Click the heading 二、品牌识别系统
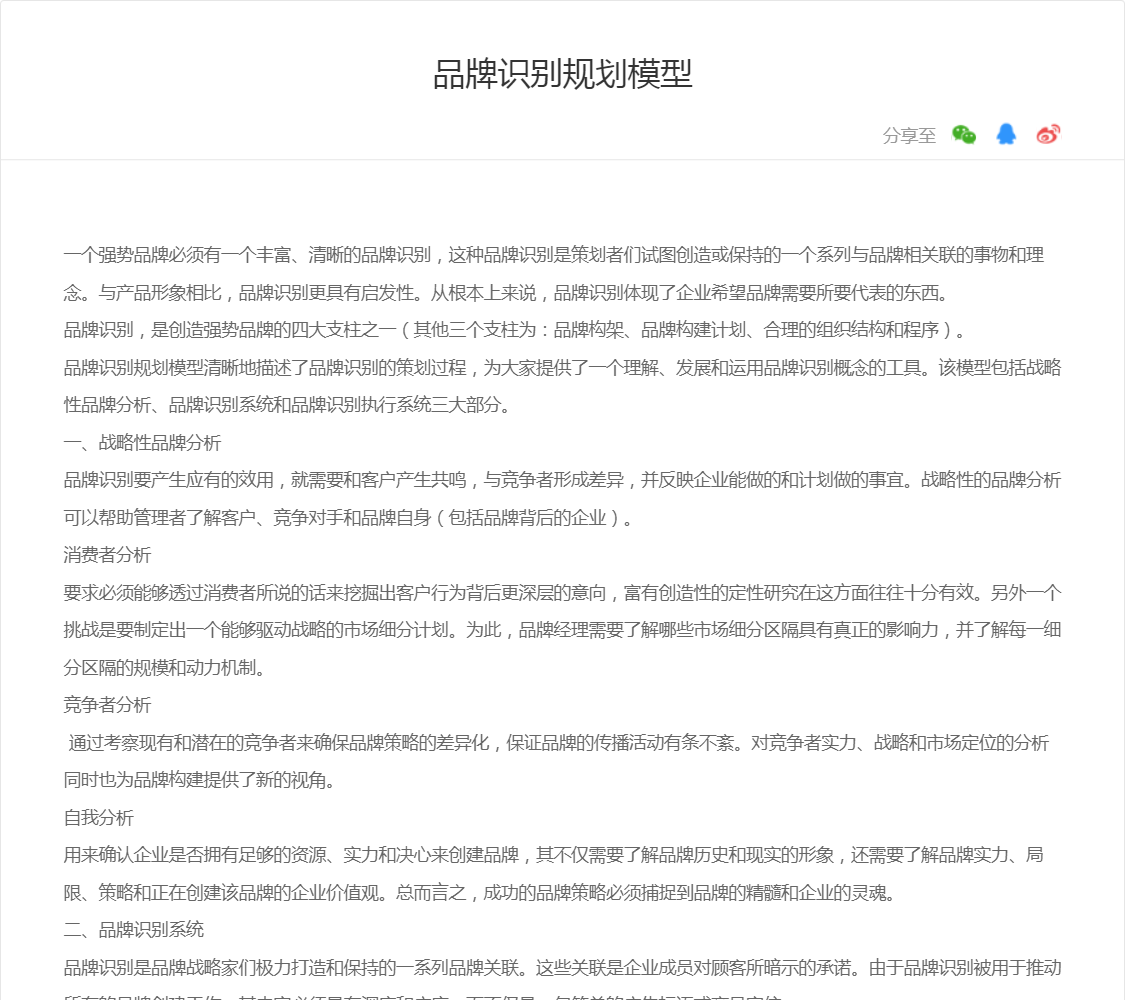This screenshot has height=1000, width=1125. 133,929
